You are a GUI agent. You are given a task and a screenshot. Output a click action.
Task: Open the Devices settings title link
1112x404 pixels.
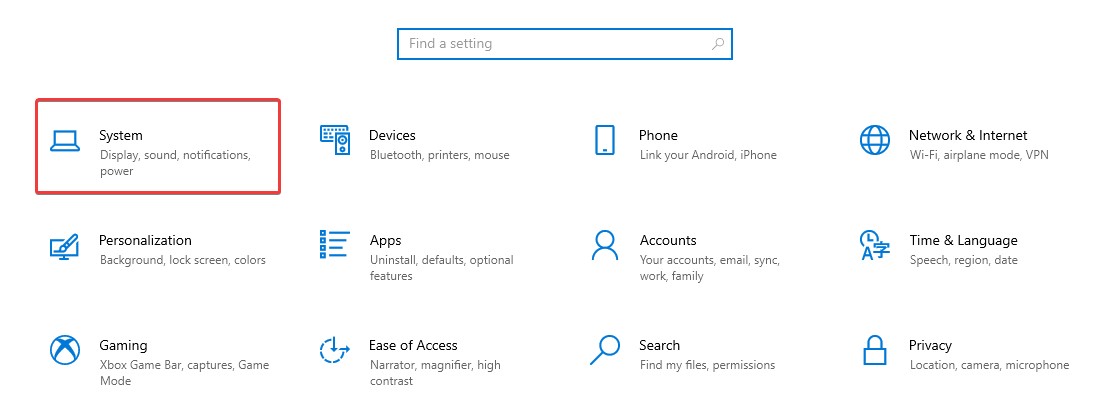392,135
